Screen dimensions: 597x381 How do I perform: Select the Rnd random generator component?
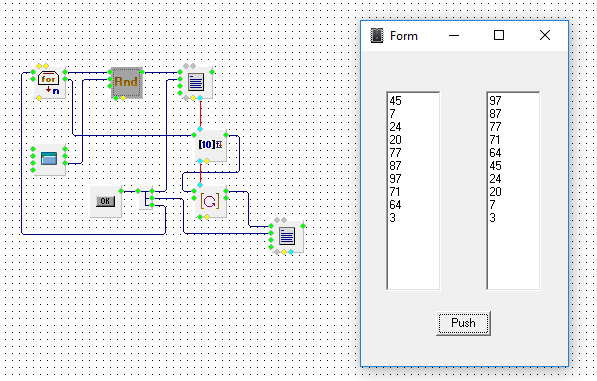127,83
